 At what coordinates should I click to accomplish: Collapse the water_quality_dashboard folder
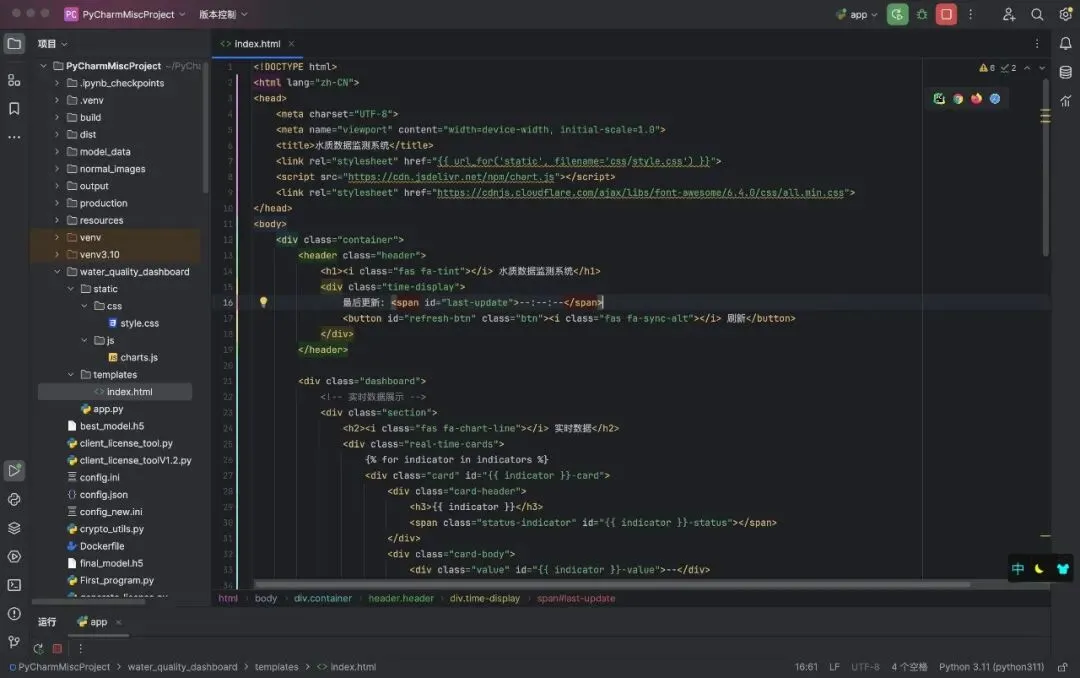point(57,272)
